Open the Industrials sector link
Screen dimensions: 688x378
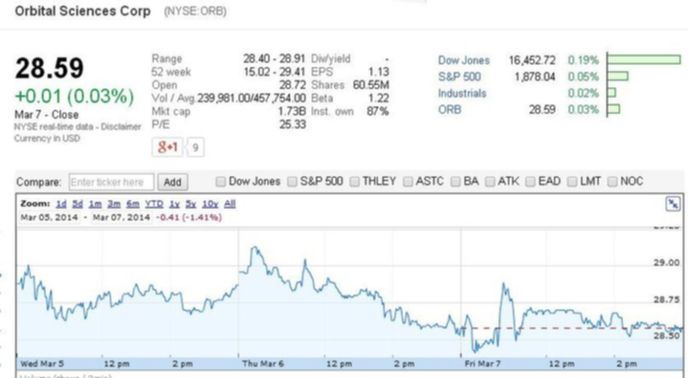click(x=462, y=94)
